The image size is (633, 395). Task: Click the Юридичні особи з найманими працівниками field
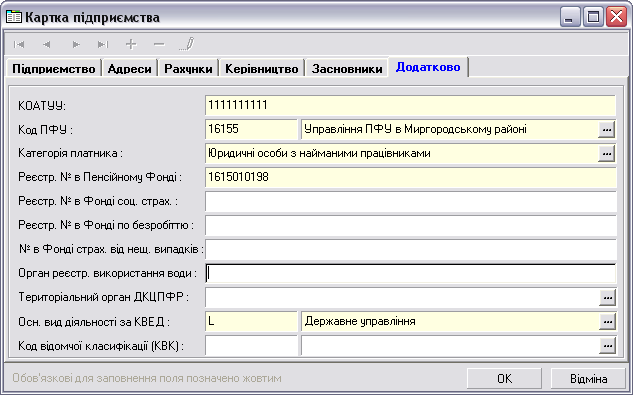(x=401, y=153)
